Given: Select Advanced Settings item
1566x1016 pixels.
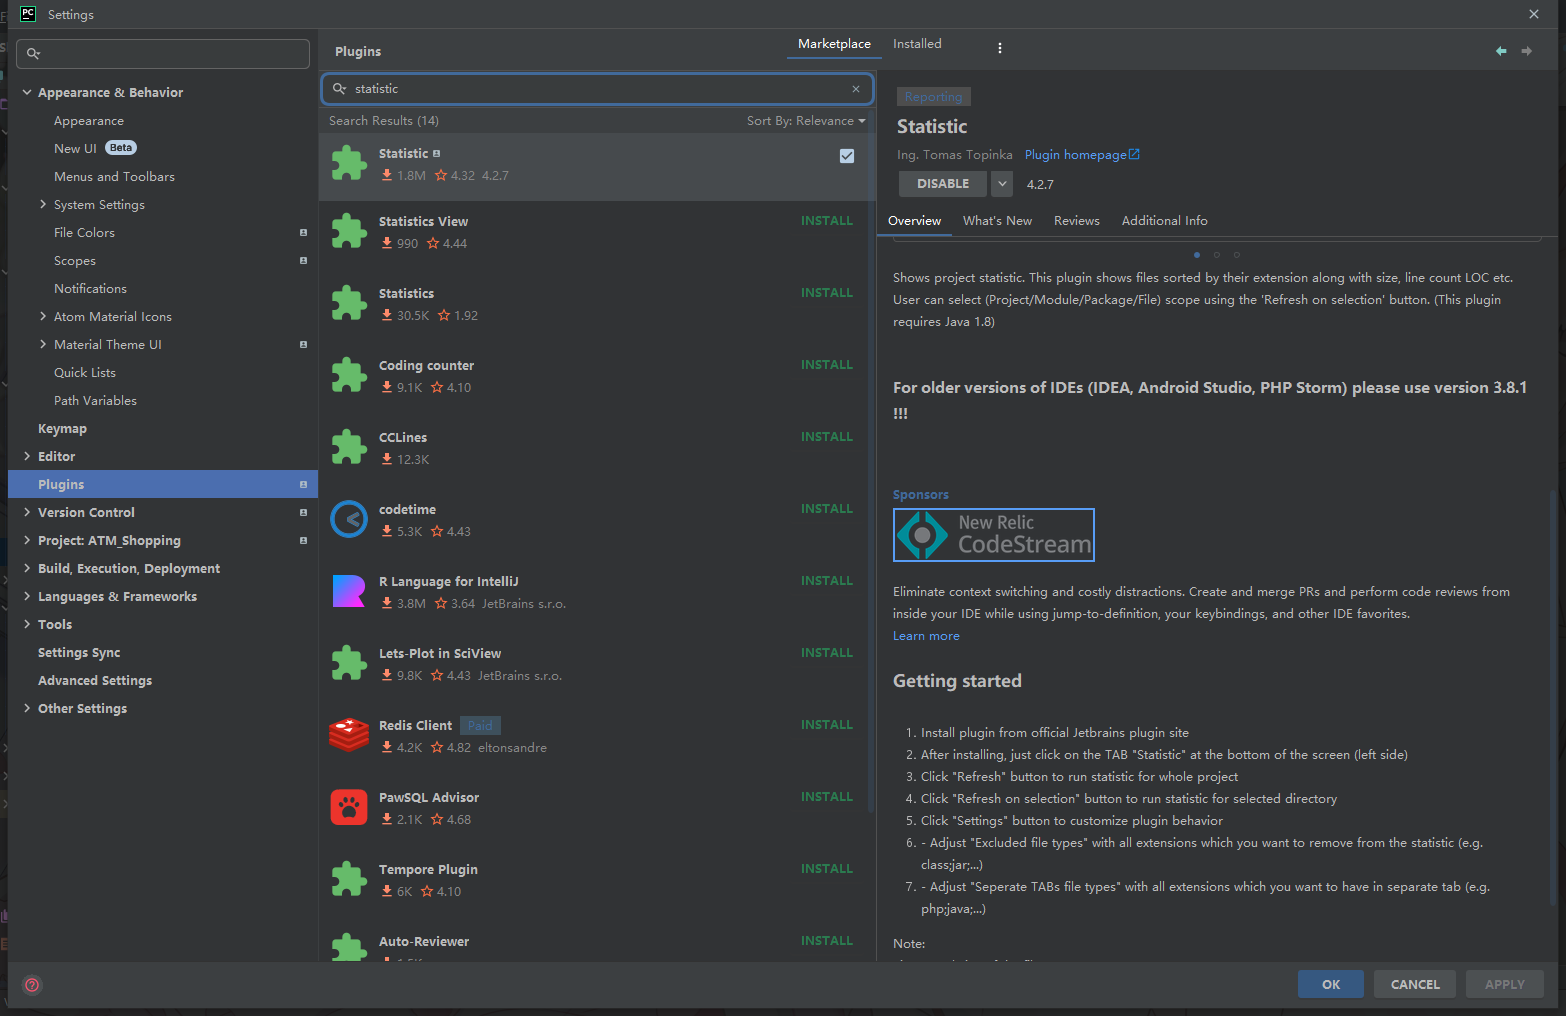Looking at the screenshot, I should point(95,680).
